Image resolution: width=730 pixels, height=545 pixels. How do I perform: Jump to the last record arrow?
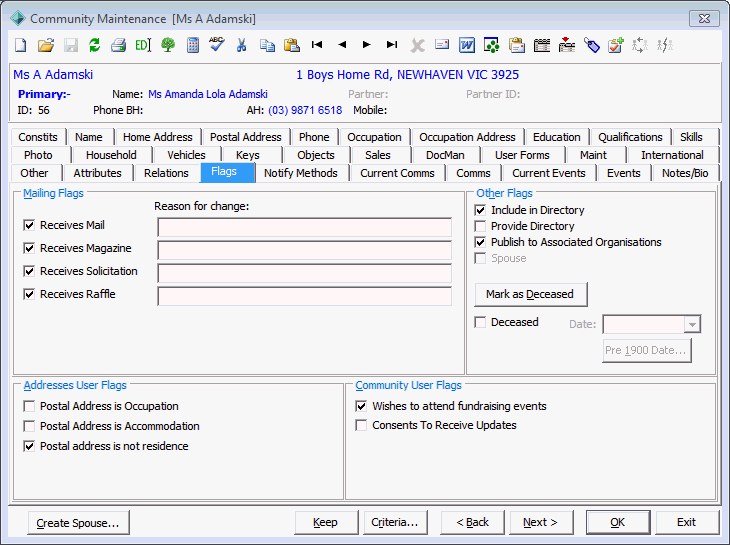(392, 45)
